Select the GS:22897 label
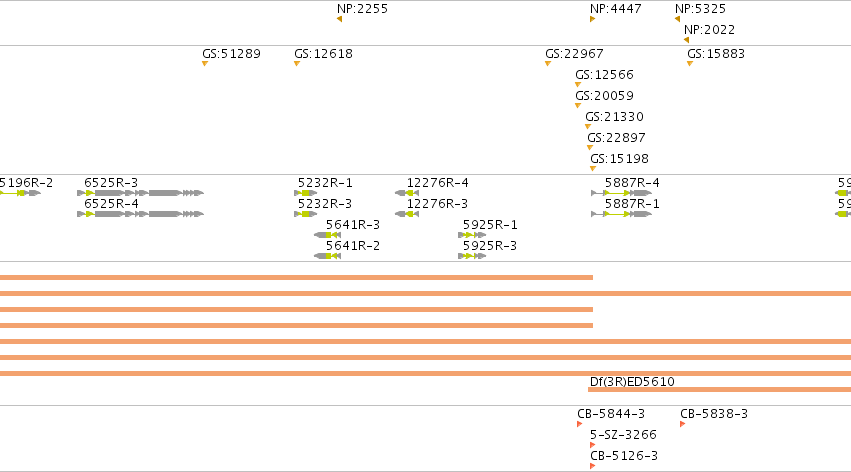 point(616,138)
